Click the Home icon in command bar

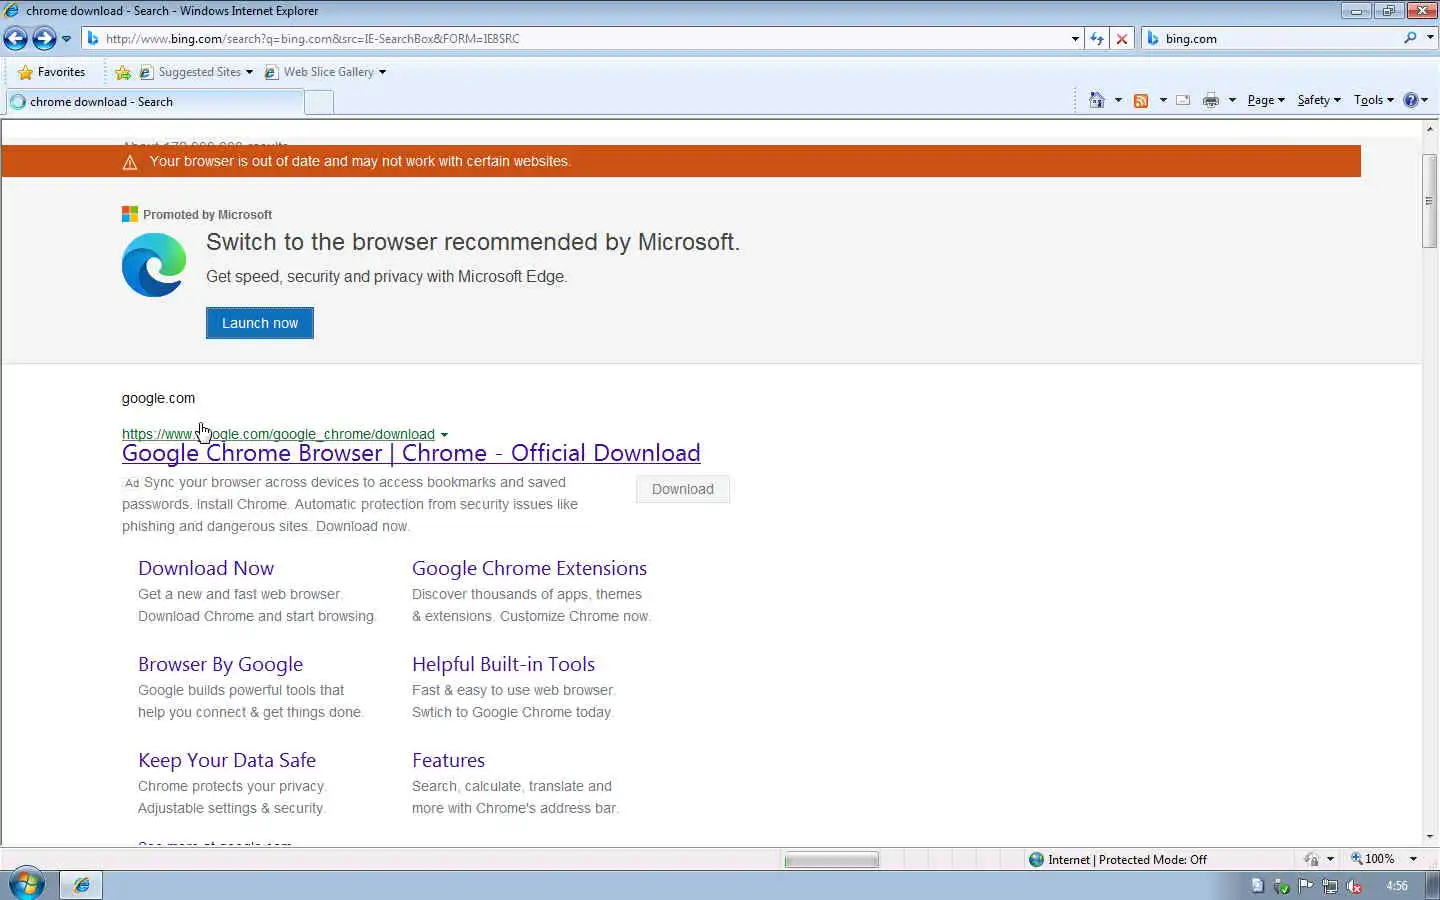1097,100
